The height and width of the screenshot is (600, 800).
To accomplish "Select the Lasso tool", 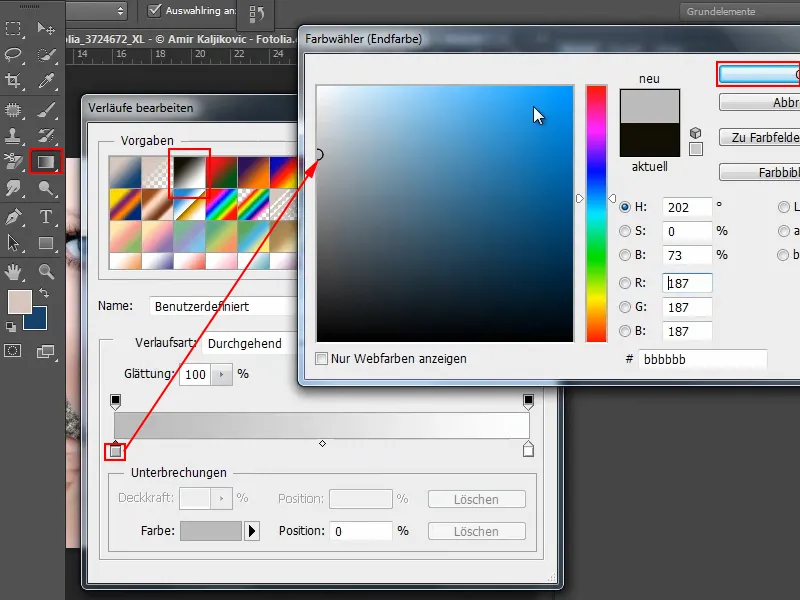I will pos(13,55).
